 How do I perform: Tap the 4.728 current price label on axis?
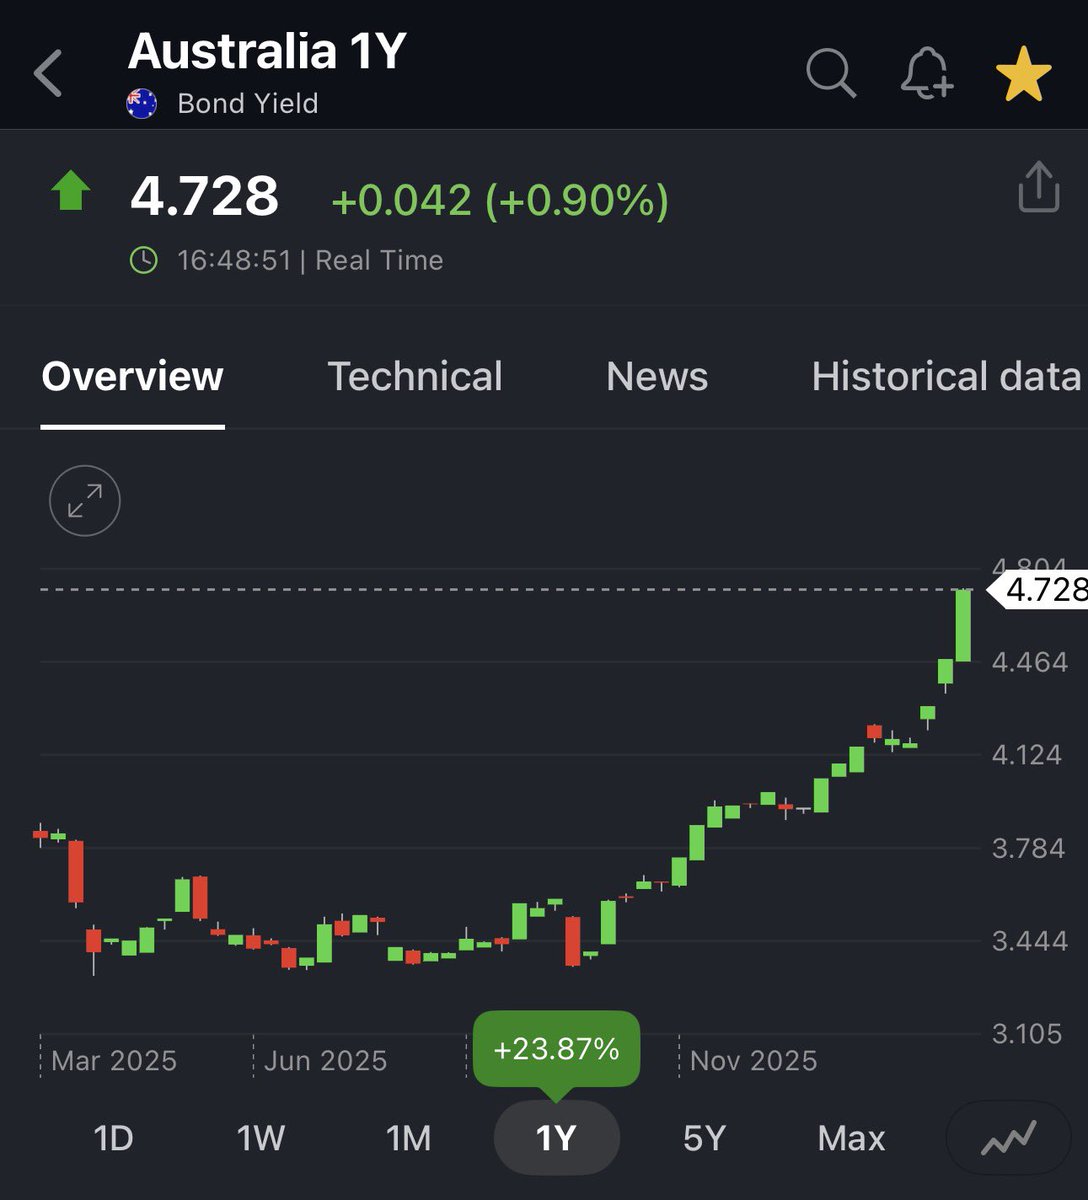[1040, 590]
